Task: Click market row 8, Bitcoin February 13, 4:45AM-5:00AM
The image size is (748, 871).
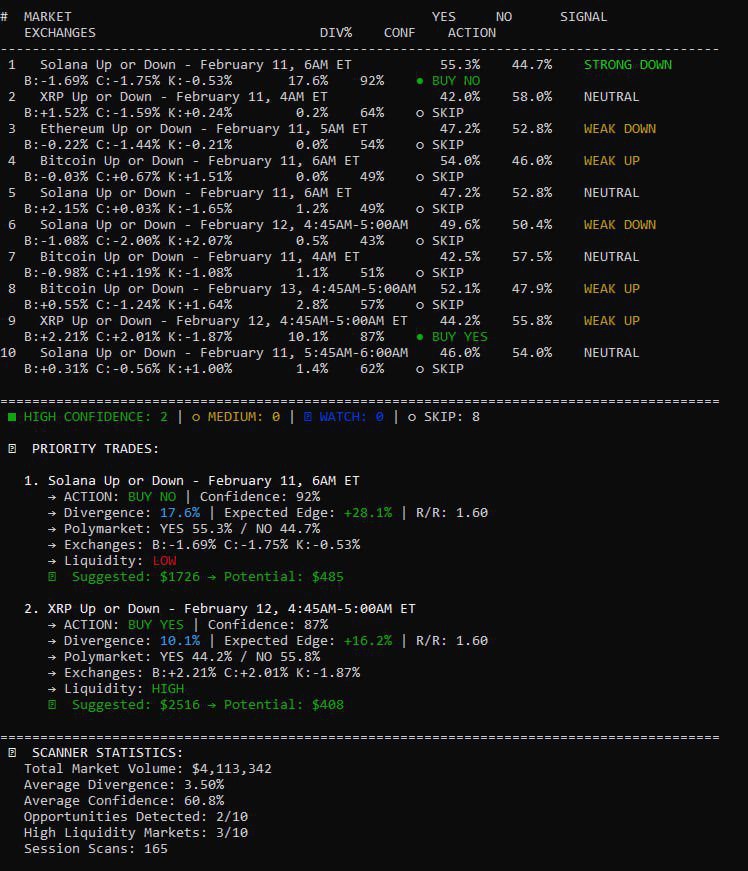Action: (228, 289)
